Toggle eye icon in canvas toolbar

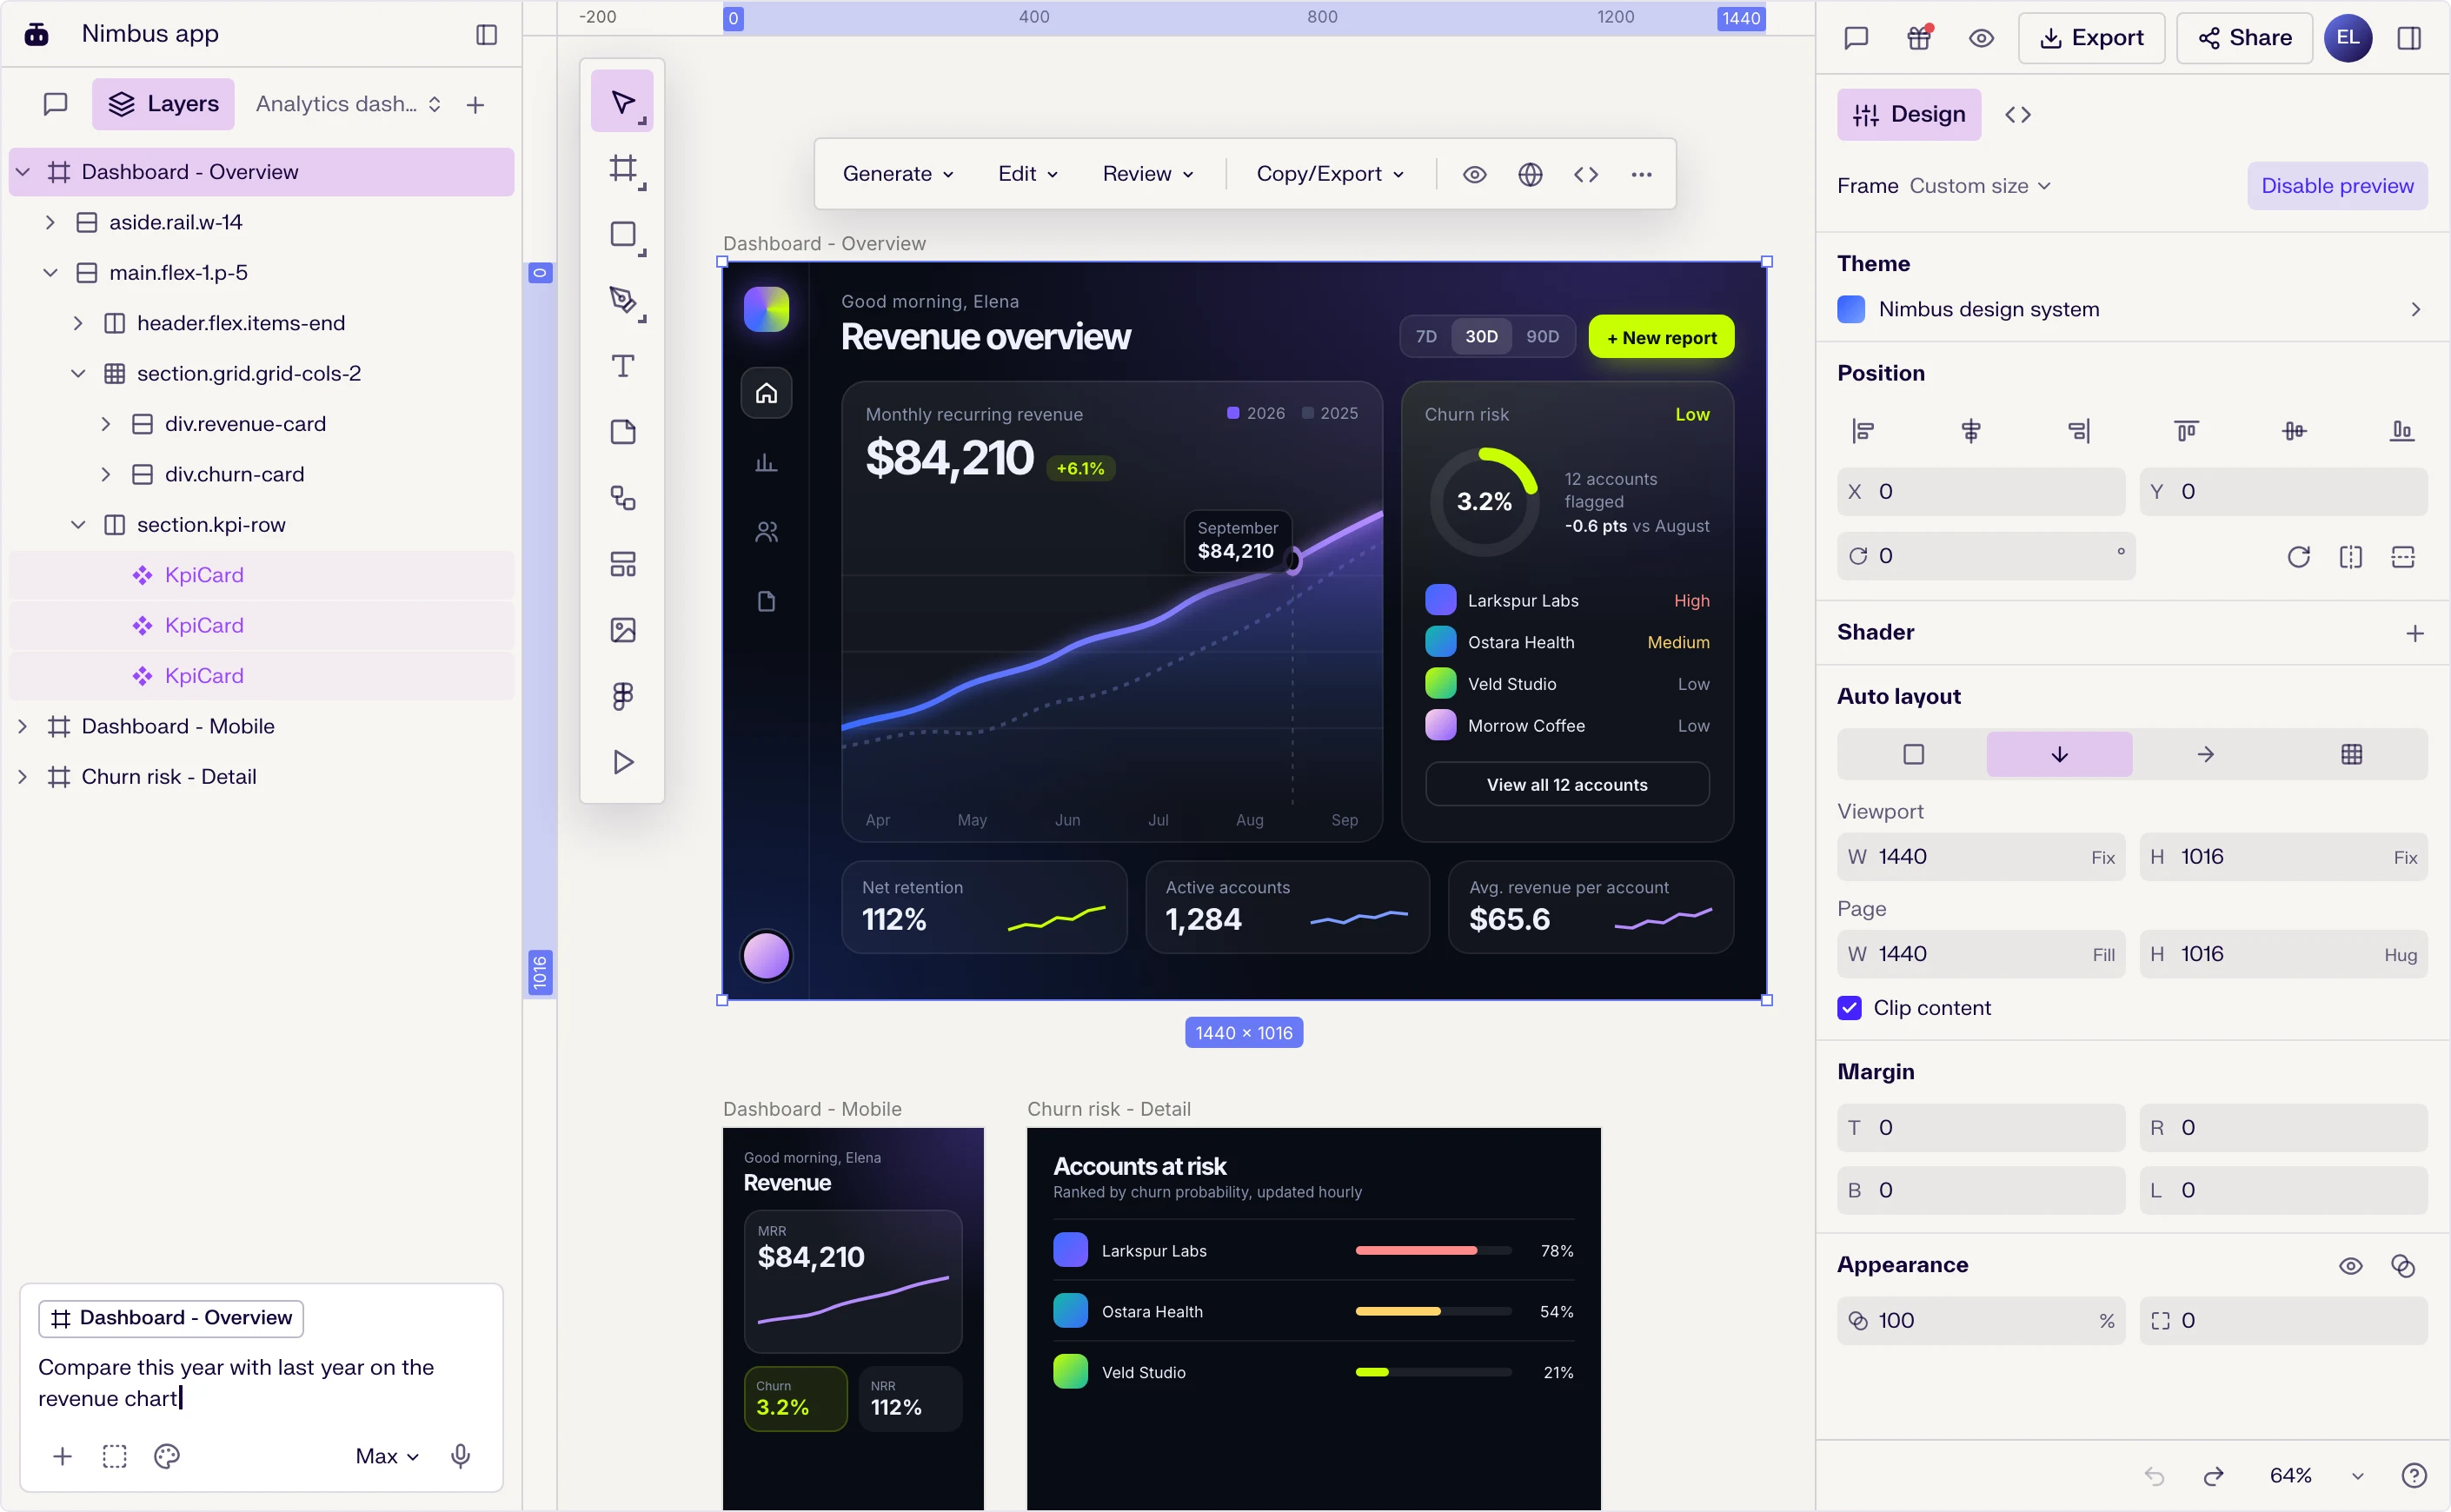(x=1474, y=174)
